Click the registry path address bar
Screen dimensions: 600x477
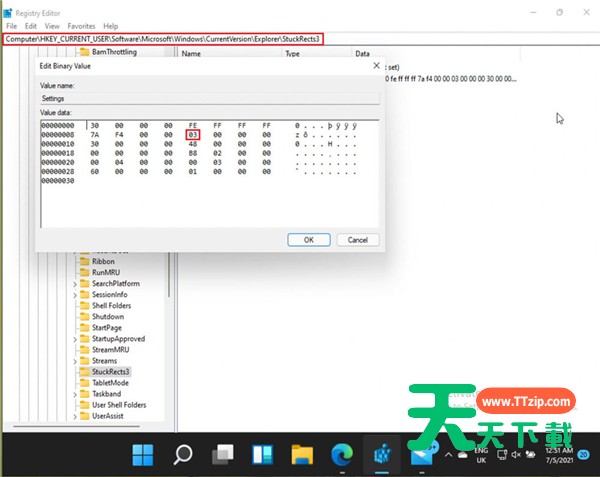point(163,38)
